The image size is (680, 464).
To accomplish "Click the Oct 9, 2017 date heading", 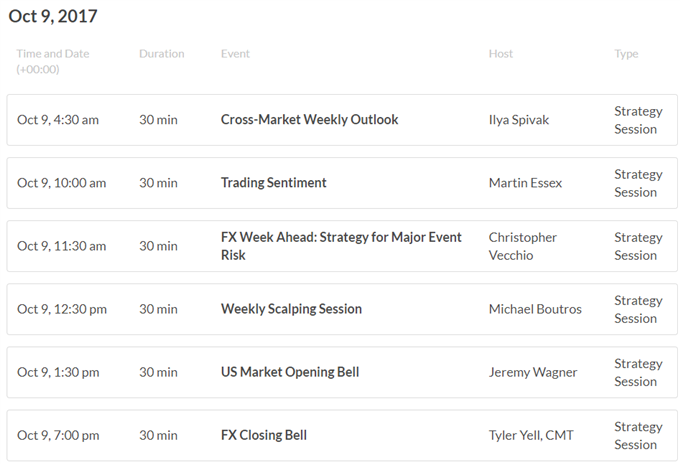I will (53, 16).
